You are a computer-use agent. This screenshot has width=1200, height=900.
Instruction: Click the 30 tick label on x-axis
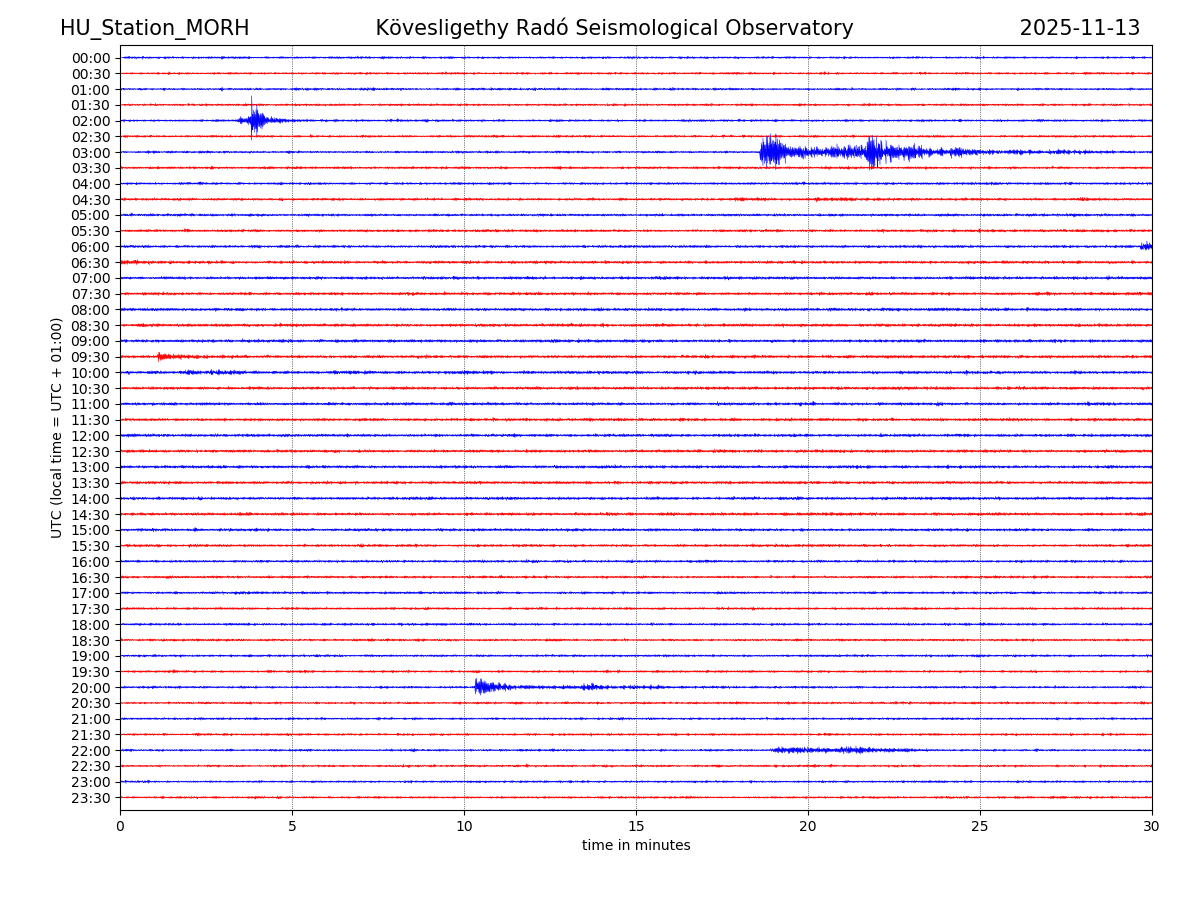pyautogui.click(x=1151, y=827)
